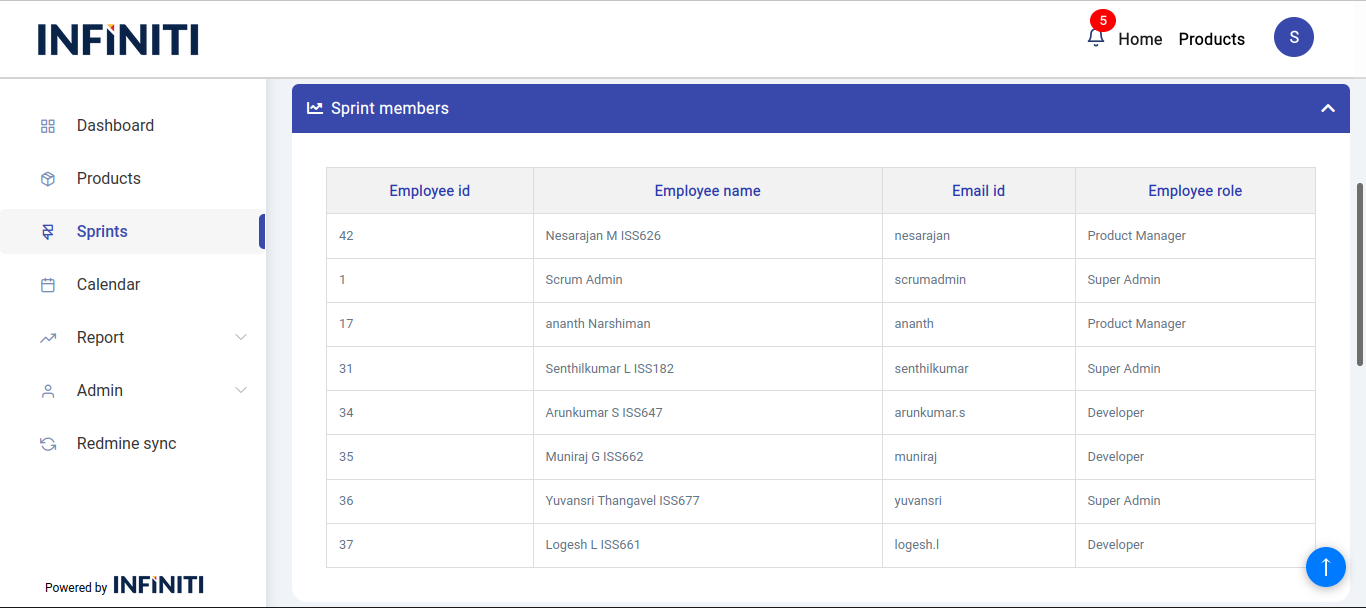Open the Dashboard grid icon
The image size is (1366, 608).
tap(48, 126)
